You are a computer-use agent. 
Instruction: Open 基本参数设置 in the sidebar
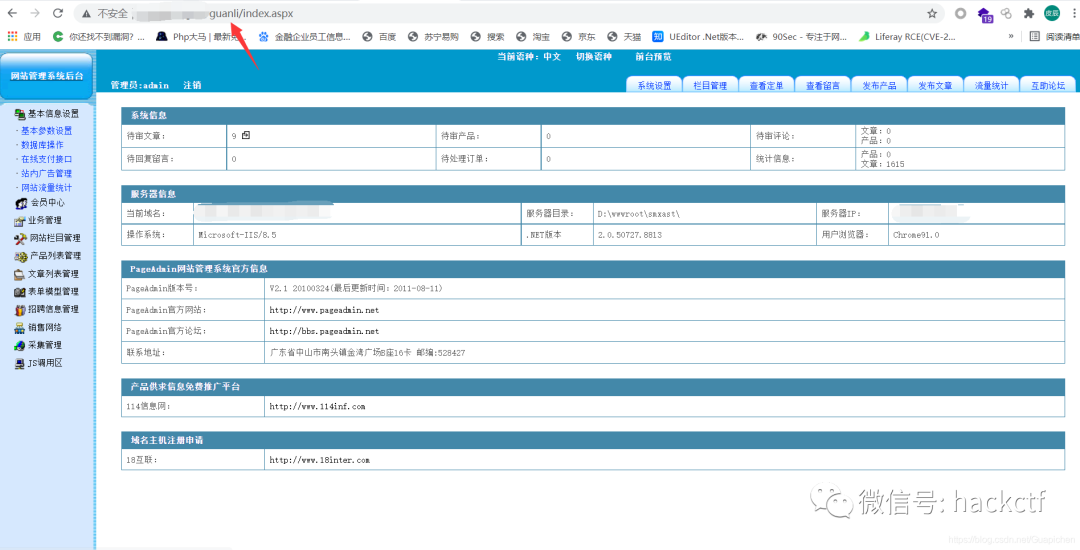click(46, 131)
